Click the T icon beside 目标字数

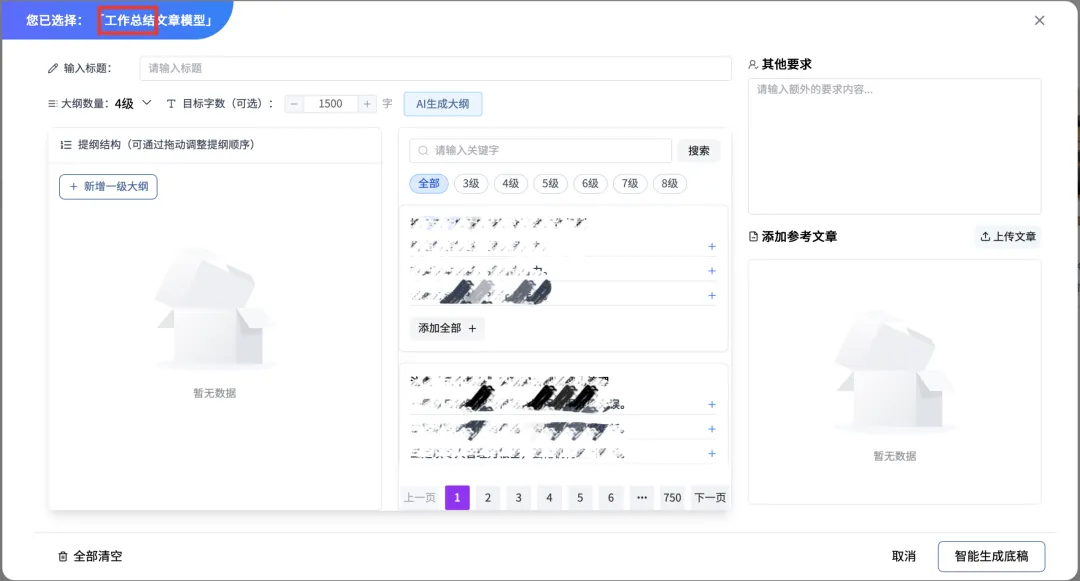click(171, 104)
